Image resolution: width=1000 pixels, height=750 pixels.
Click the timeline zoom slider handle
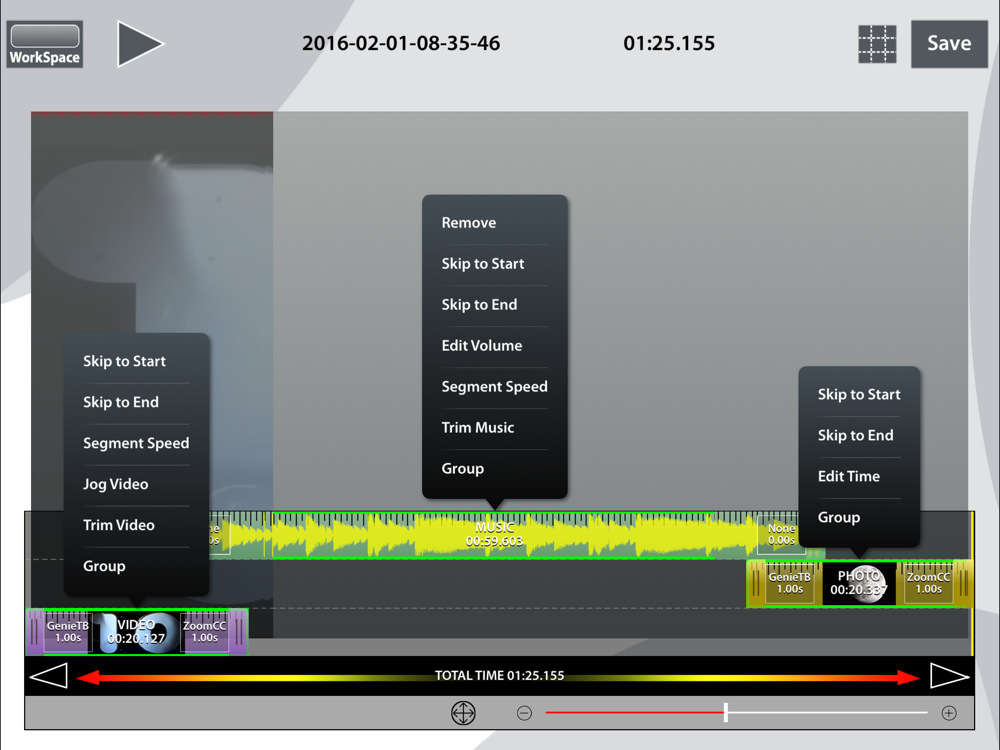point(726,712)
